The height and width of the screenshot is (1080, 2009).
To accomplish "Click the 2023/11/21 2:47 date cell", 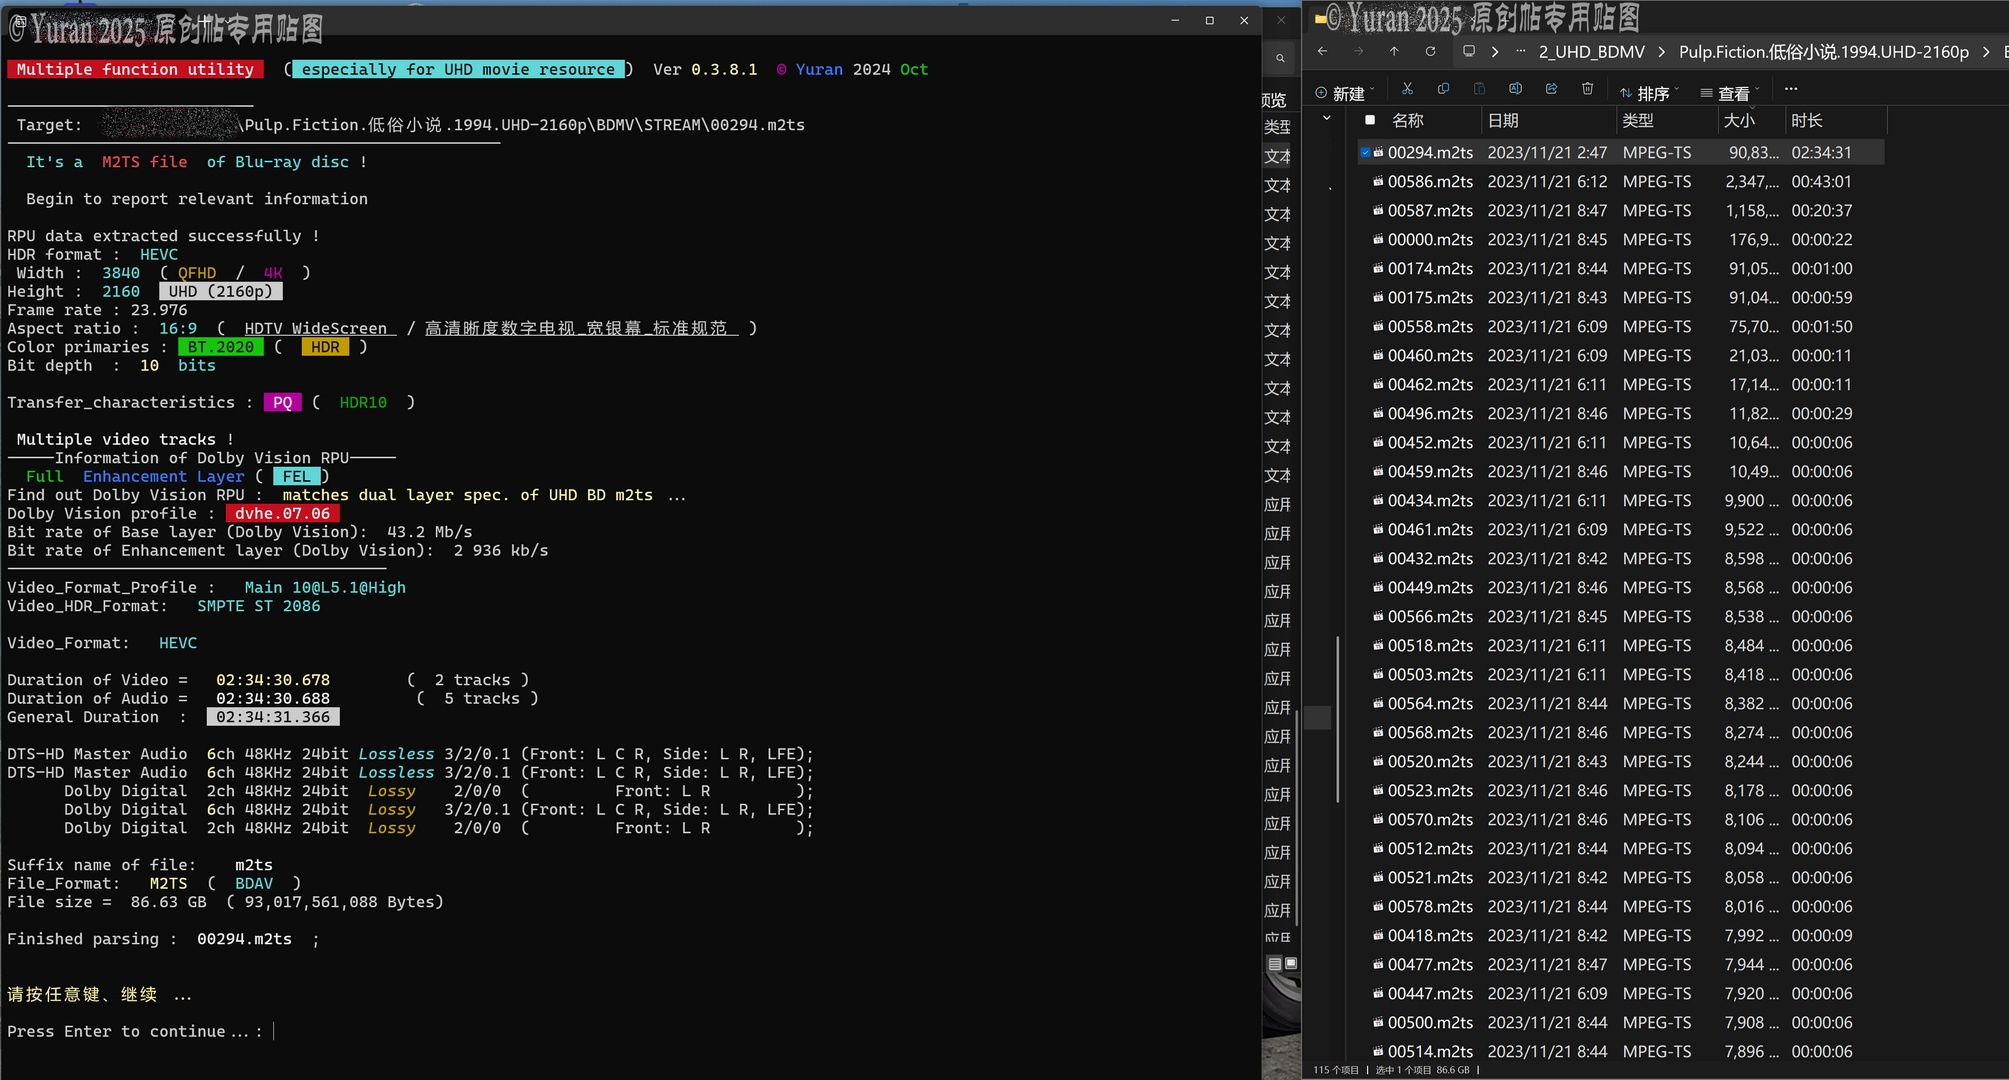I will pyautogui.click(x=1547, y=153).
